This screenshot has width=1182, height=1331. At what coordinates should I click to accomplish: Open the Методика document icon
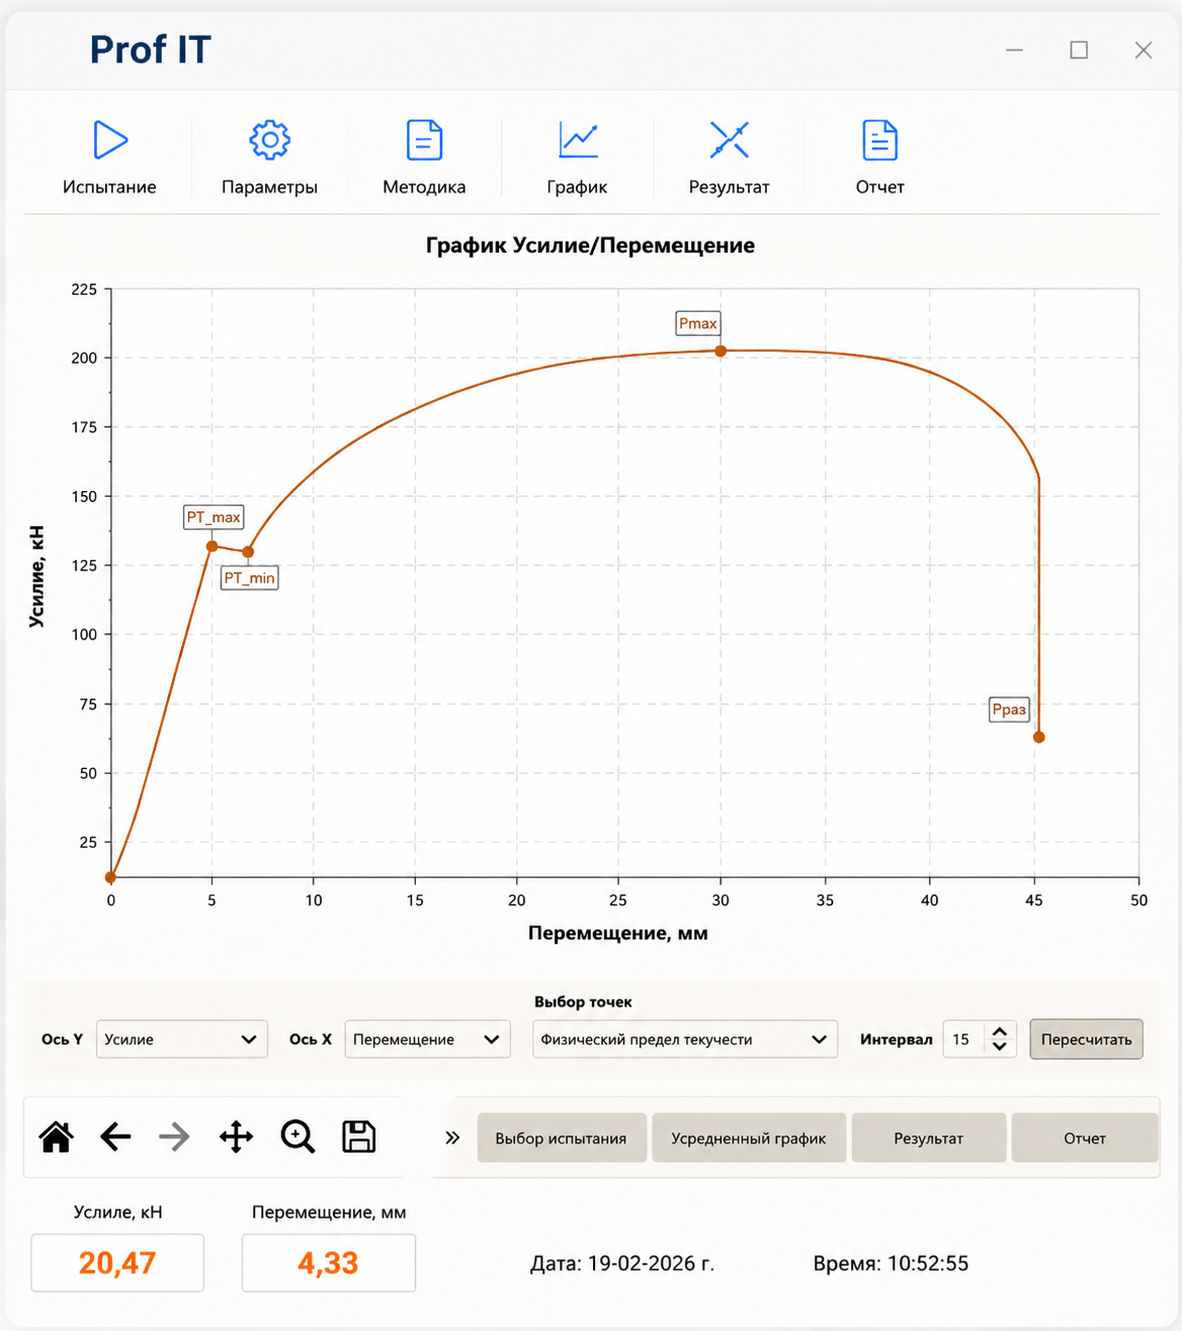(x=424, y=140)
